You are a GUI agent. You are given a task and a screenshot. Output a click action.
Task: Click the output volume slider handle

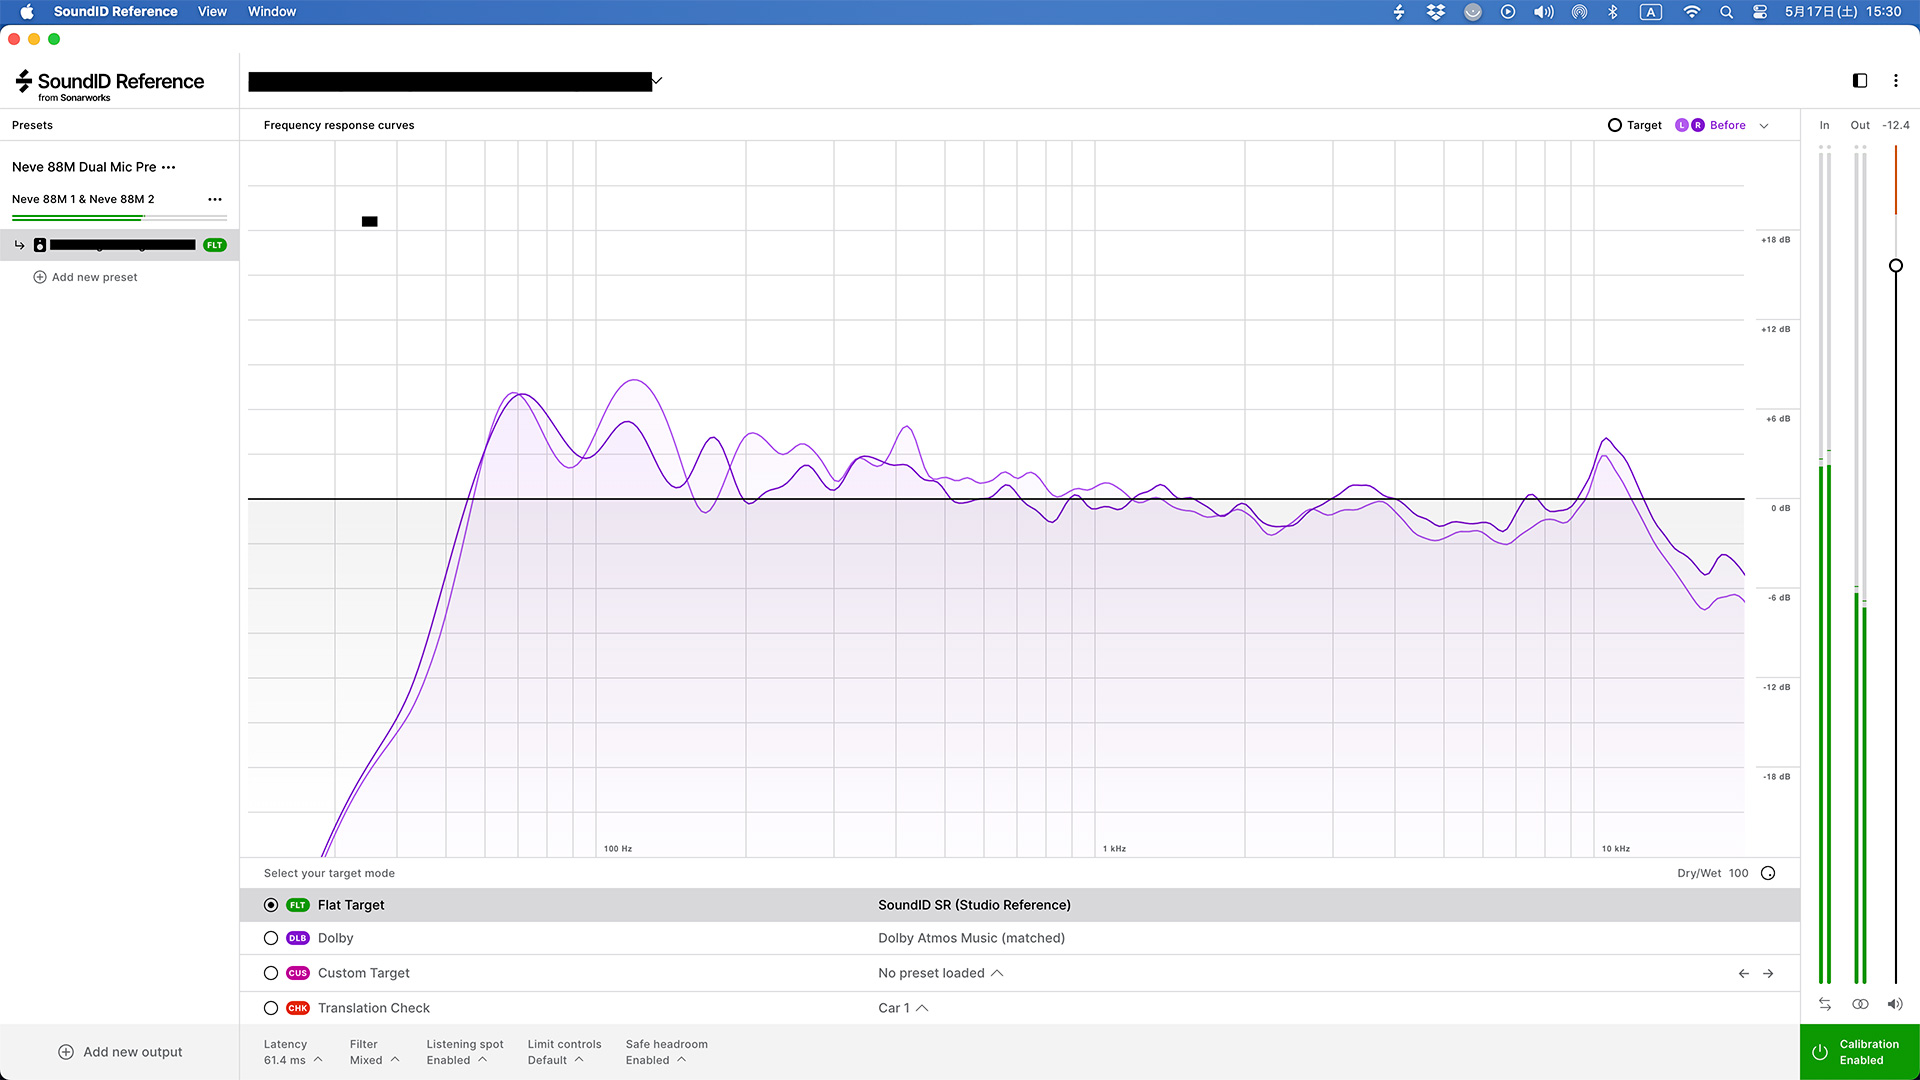pos(1895,266)
